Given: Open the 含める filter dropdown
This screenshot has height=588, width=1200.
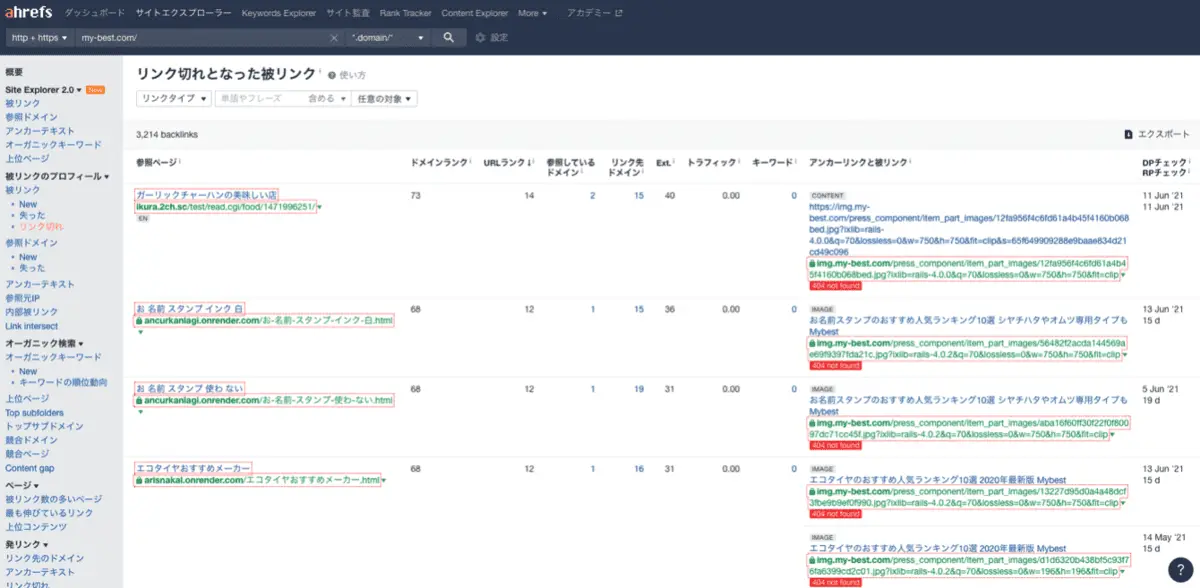Looking at the screenshot, I should [x=327, y=98].
